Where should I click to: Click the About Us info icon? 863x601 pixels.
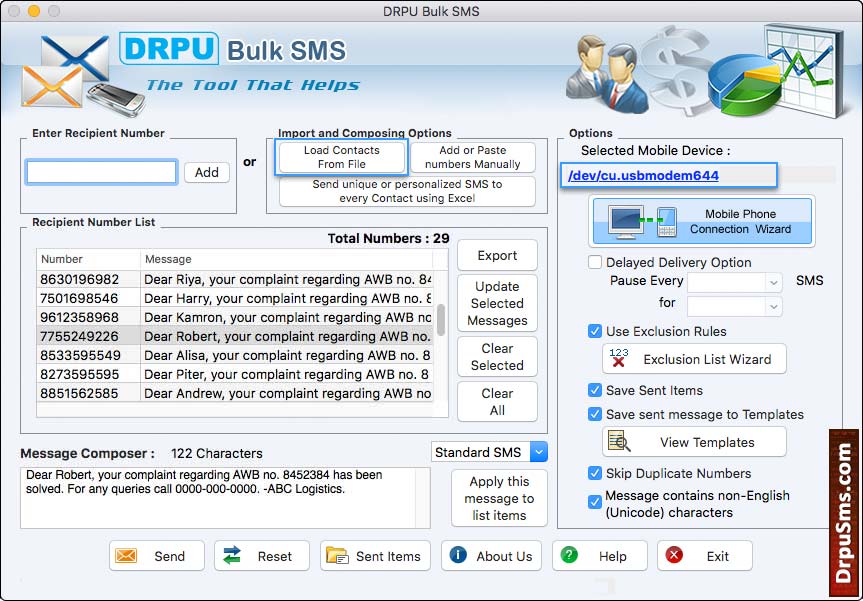click(458, 555)
